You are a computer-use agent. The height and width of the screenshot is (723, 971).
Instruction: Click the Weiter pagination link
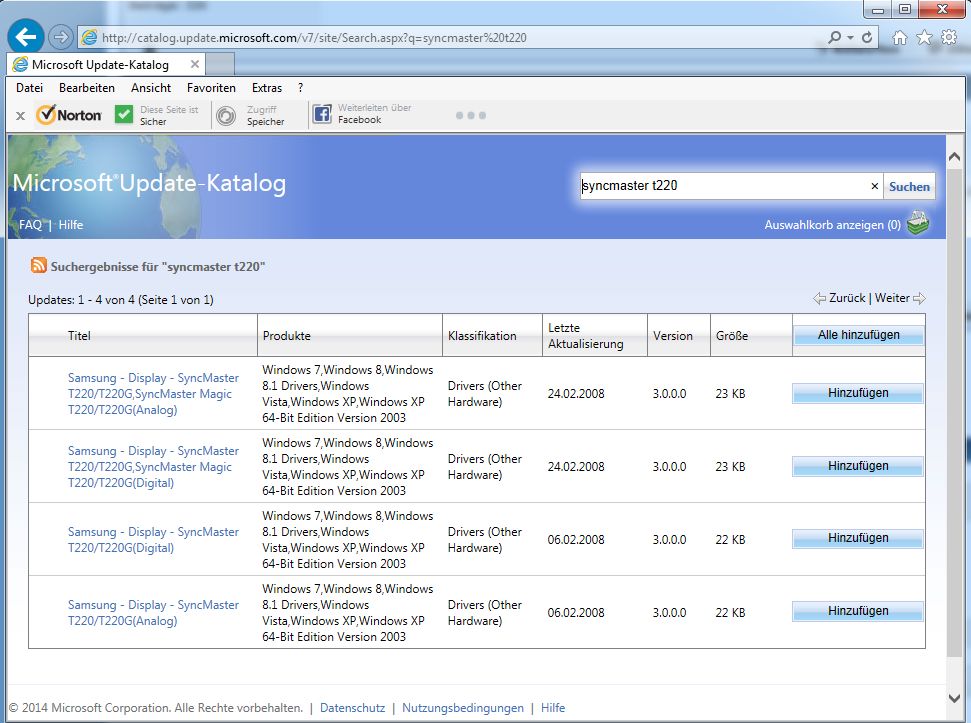coord(892,298)
